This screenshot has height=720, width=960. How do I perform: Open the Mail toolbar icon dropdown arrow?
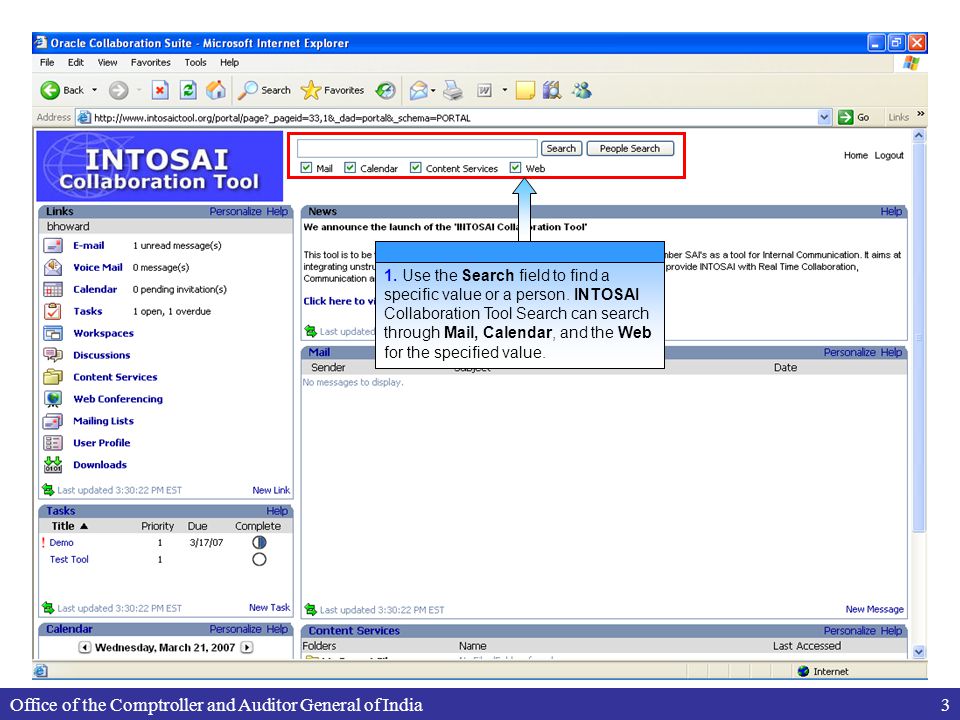click(433, 91)
